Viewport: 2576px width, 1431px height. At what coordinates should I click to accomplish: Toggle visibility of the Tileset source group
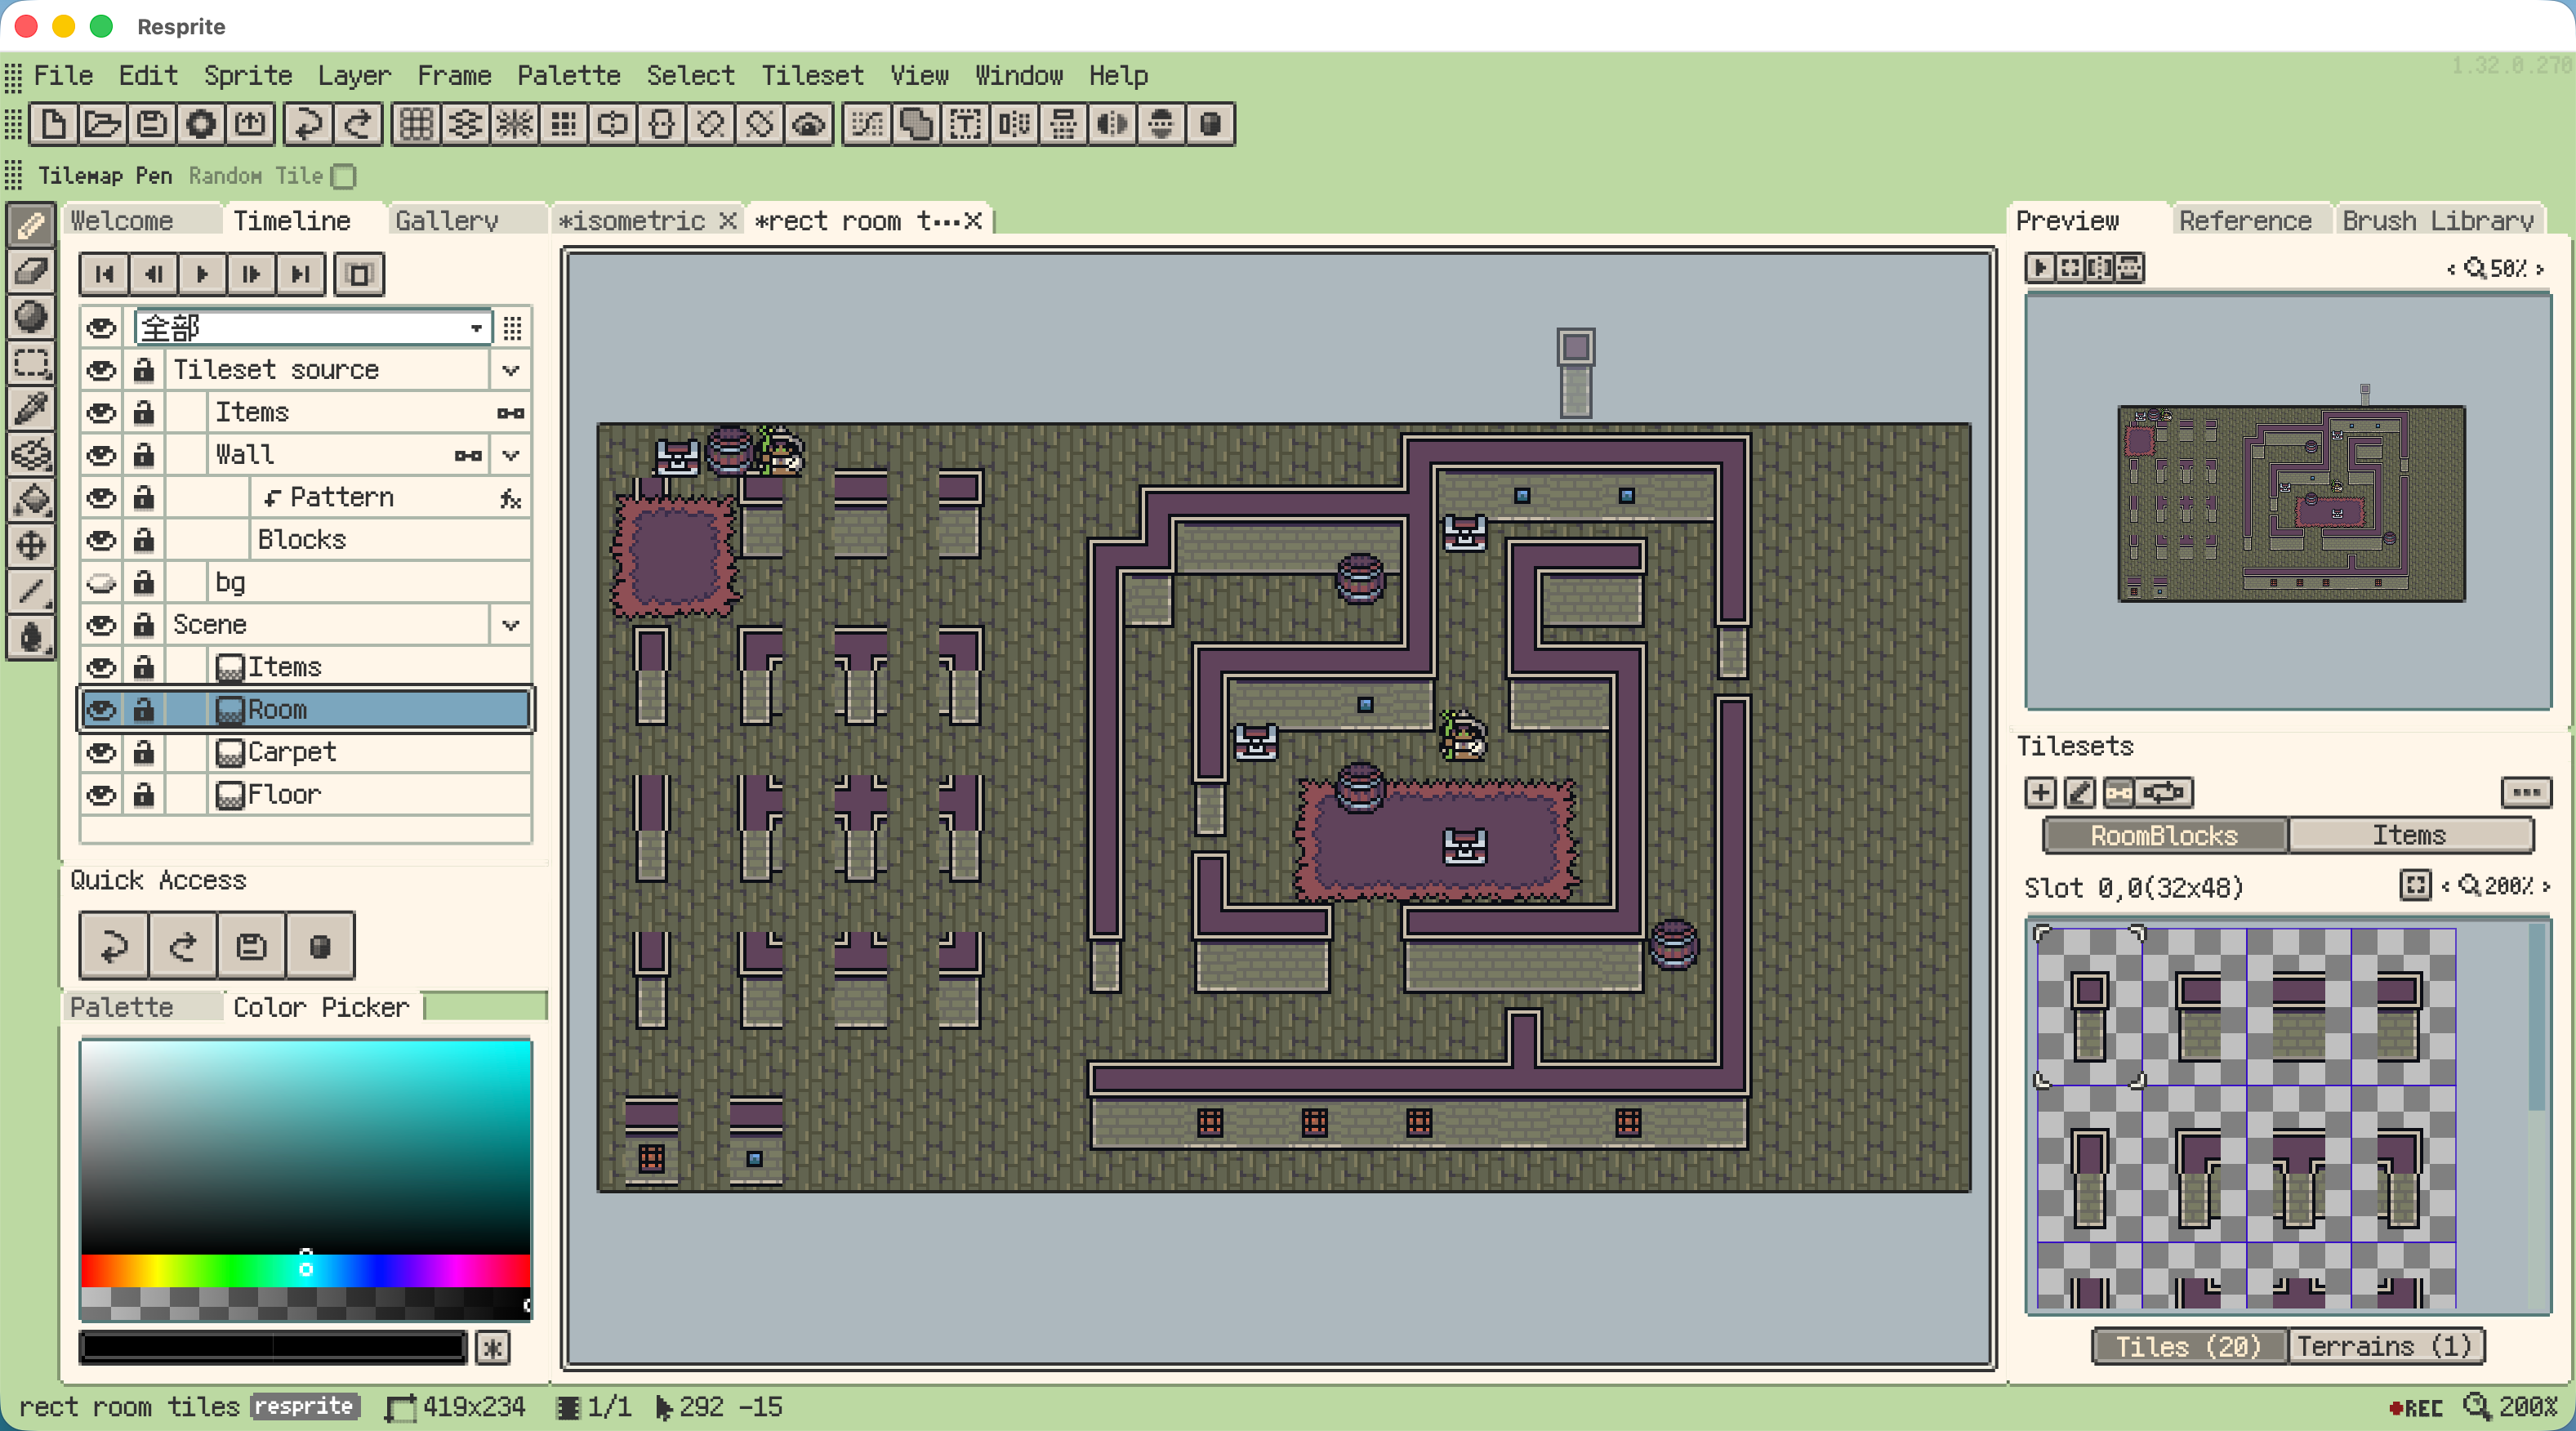pyautogui.click(x=101, y=370)
